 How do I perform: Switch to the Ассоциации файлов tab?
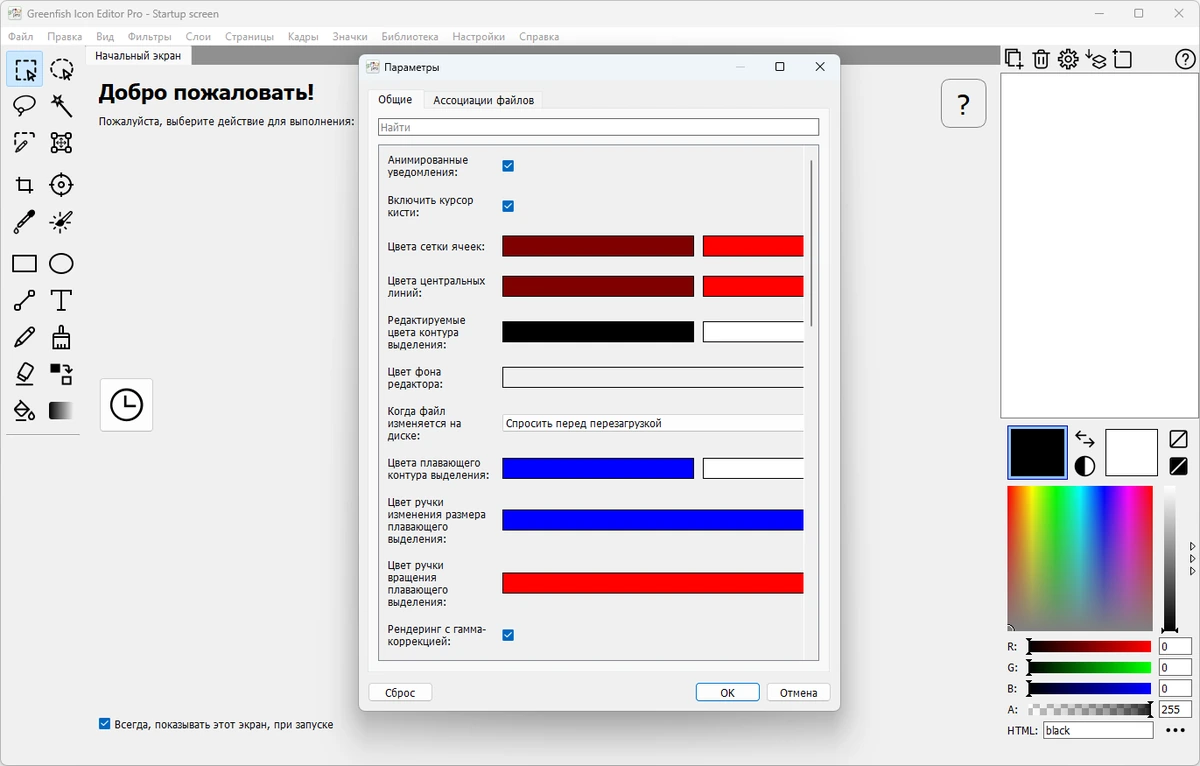[x=484, y=100]
